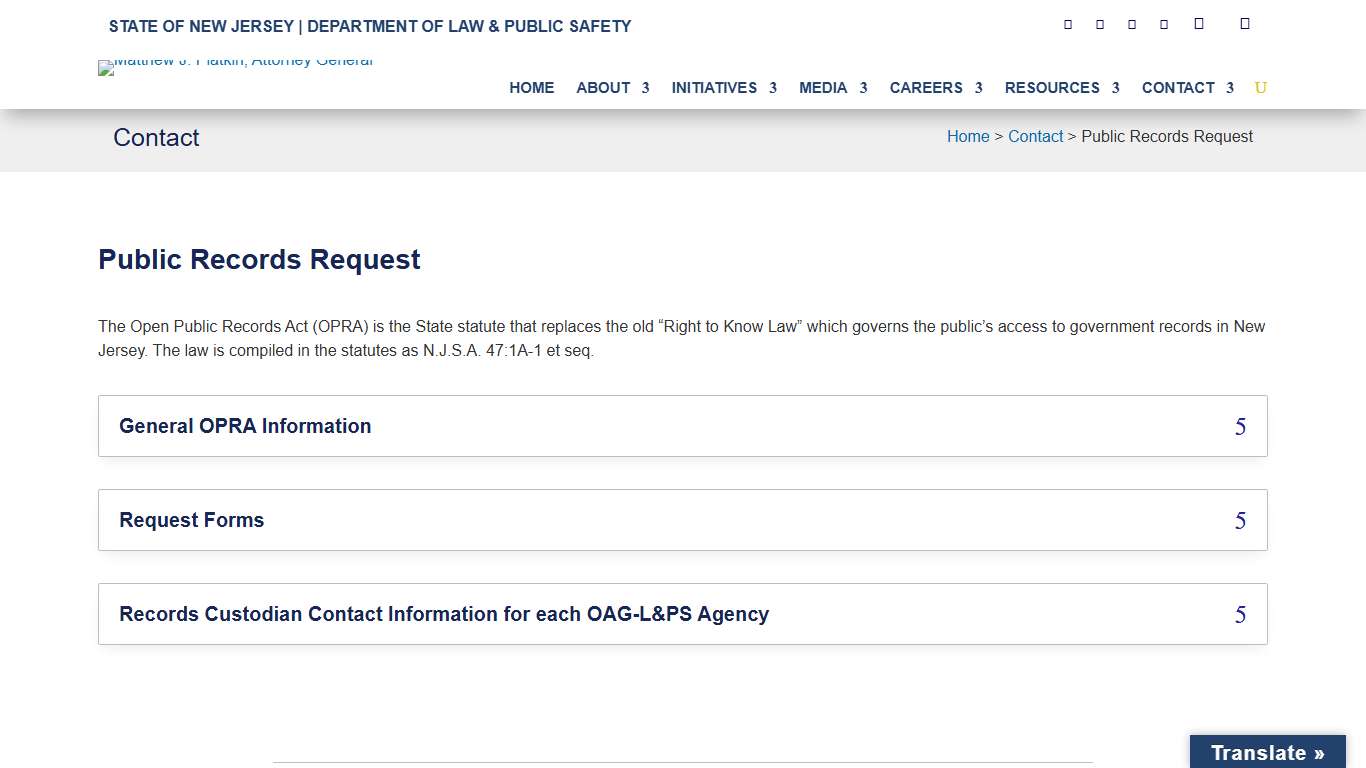Open the fifth larger header icon
Image resolution: width=1366 pixels, height=768 pixels.
point(1198,22)
